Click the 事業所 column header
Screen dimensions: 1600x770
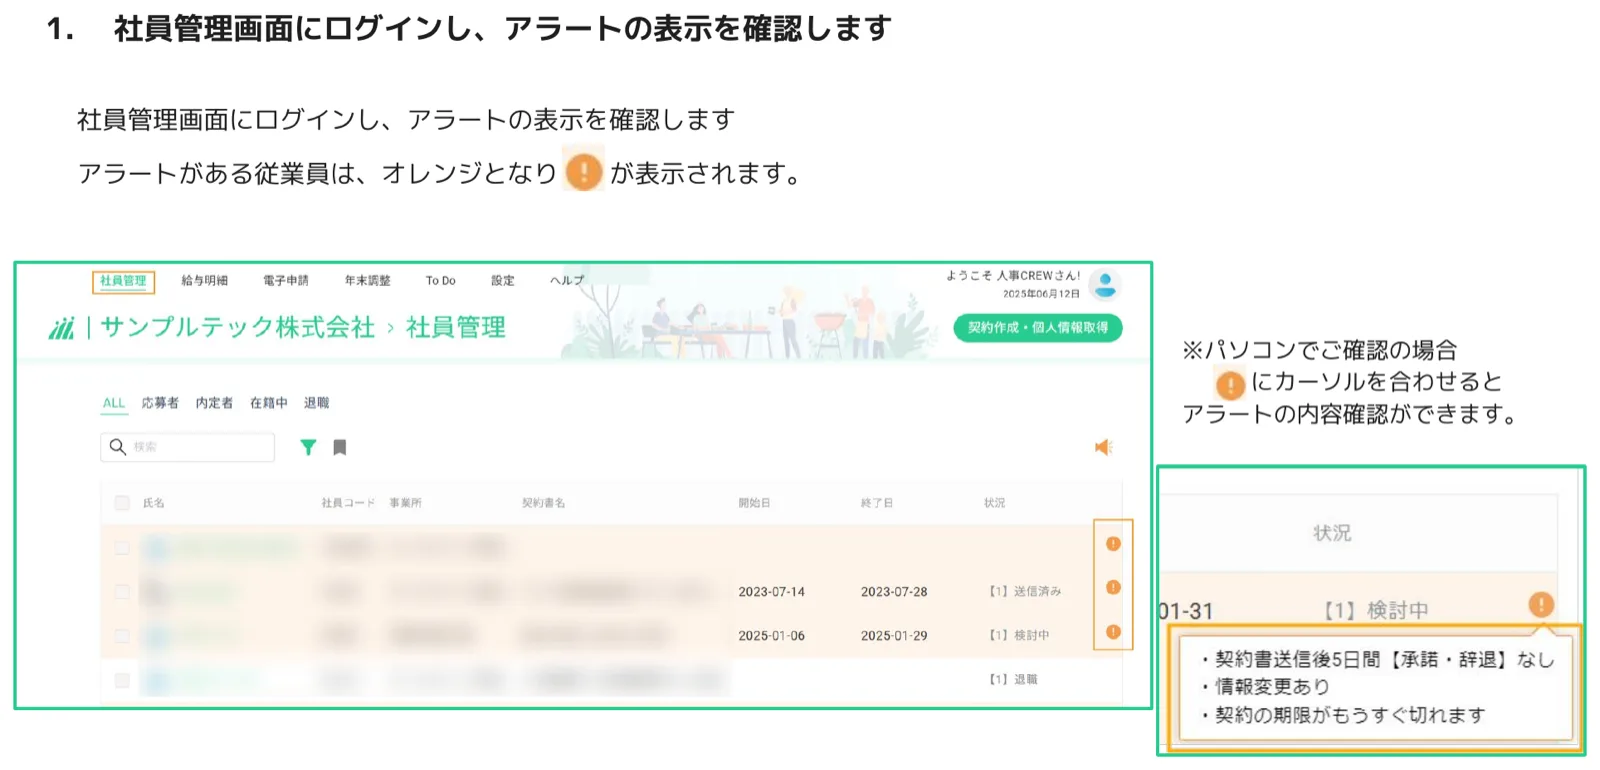tap(405, 503)
